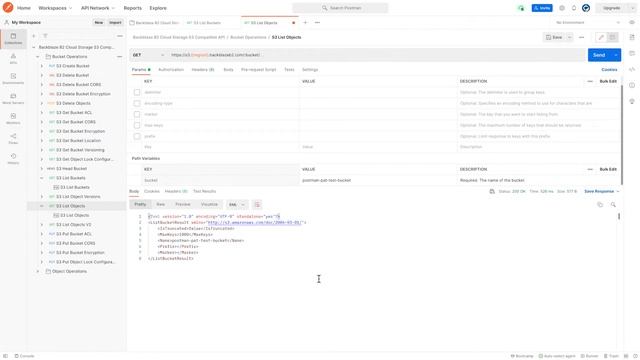Open the settings gear in header
This screenshot has width=640, height=360.
[x=562, y=8]
